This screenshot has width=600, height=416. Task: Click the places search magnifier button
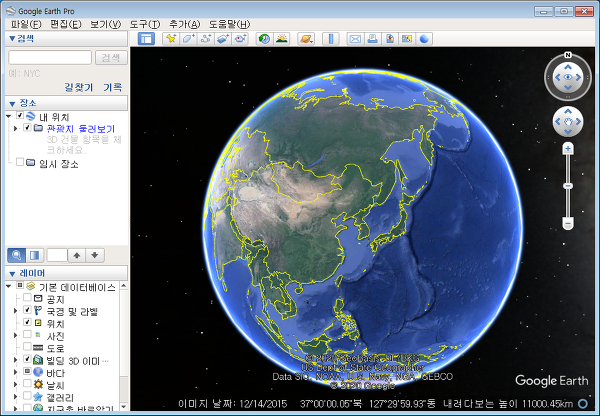[16, 255]
